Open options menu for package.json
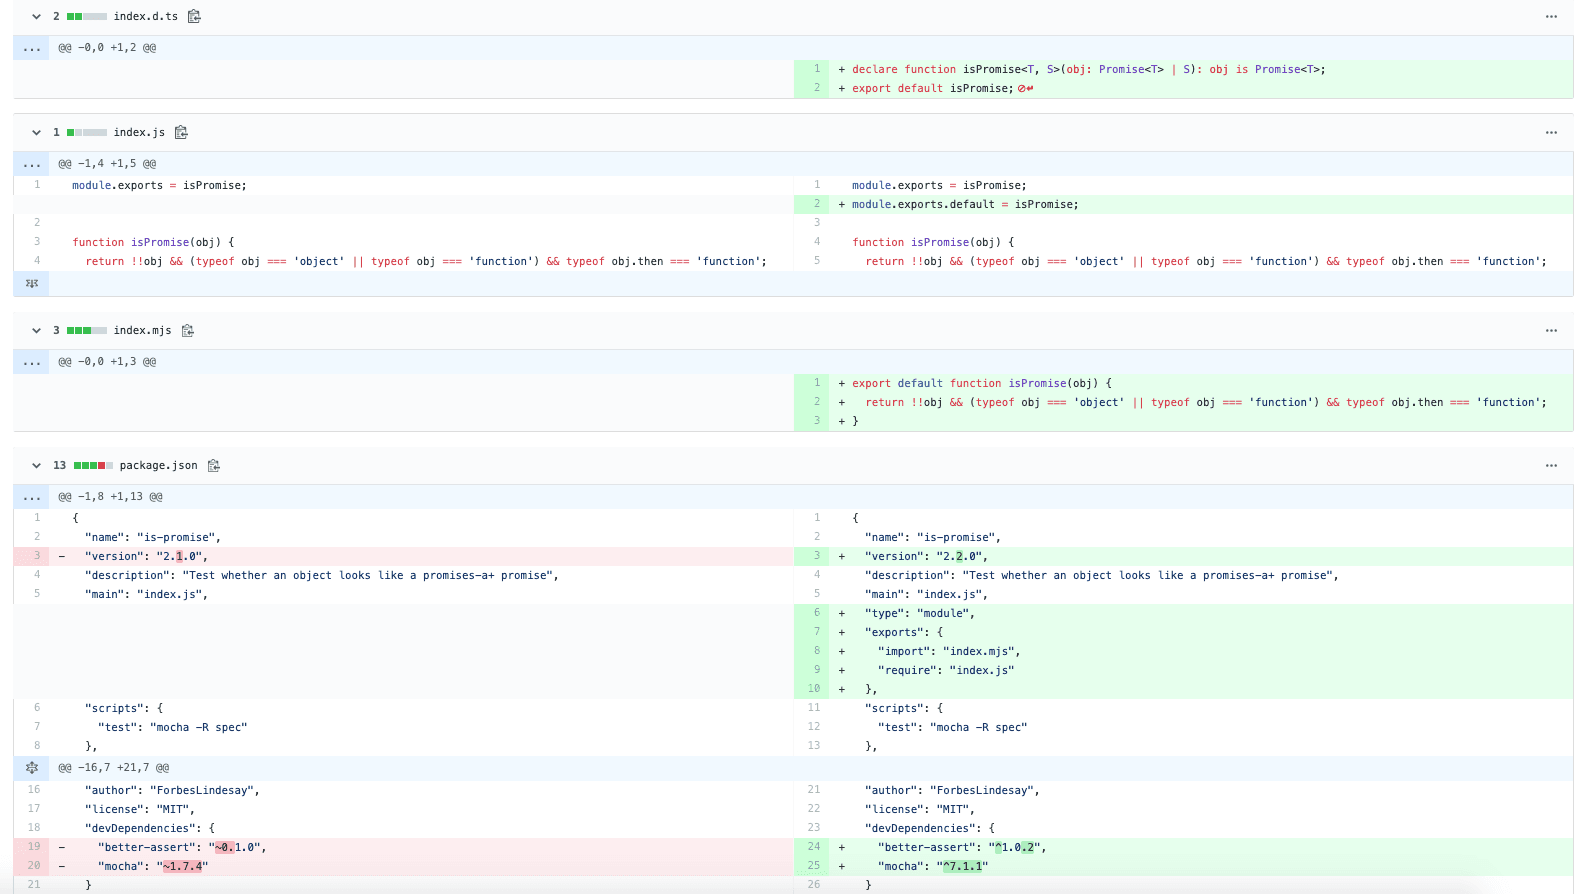This screenshot has height=894, width=1582. point(1551,465)
